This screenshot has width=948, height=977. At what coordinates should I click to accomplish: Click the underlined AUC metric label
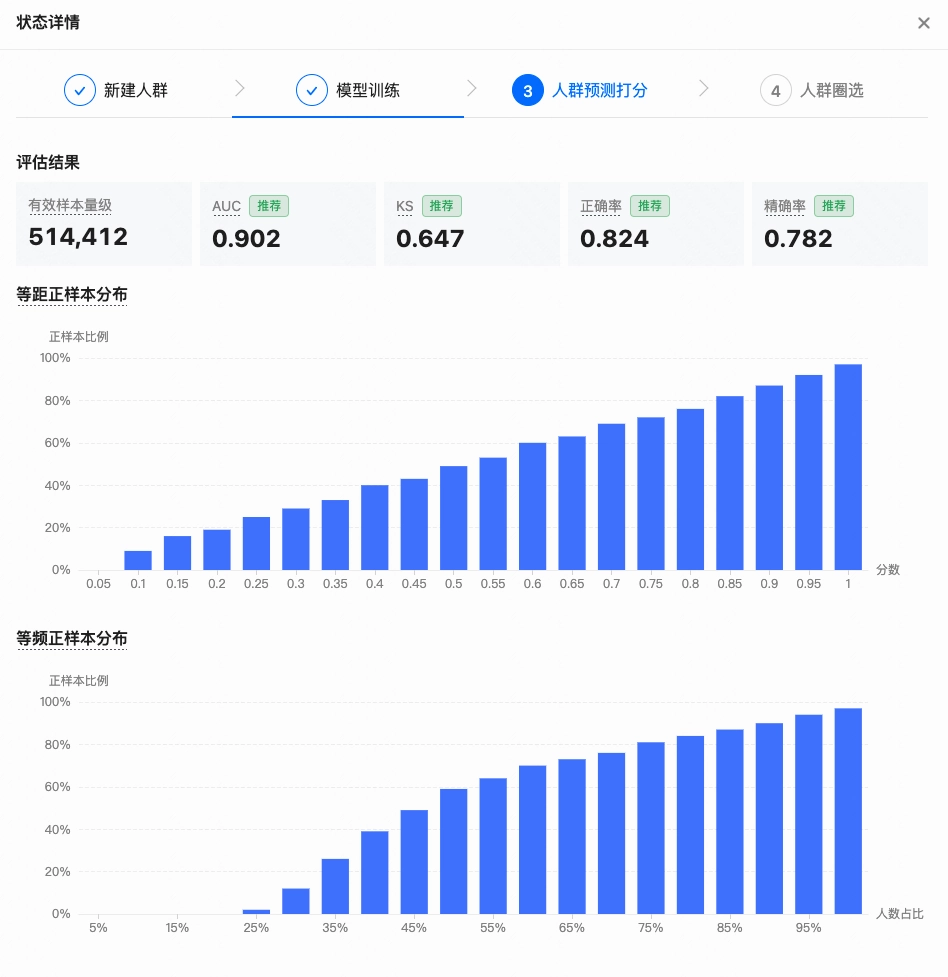tap(226, 206)
